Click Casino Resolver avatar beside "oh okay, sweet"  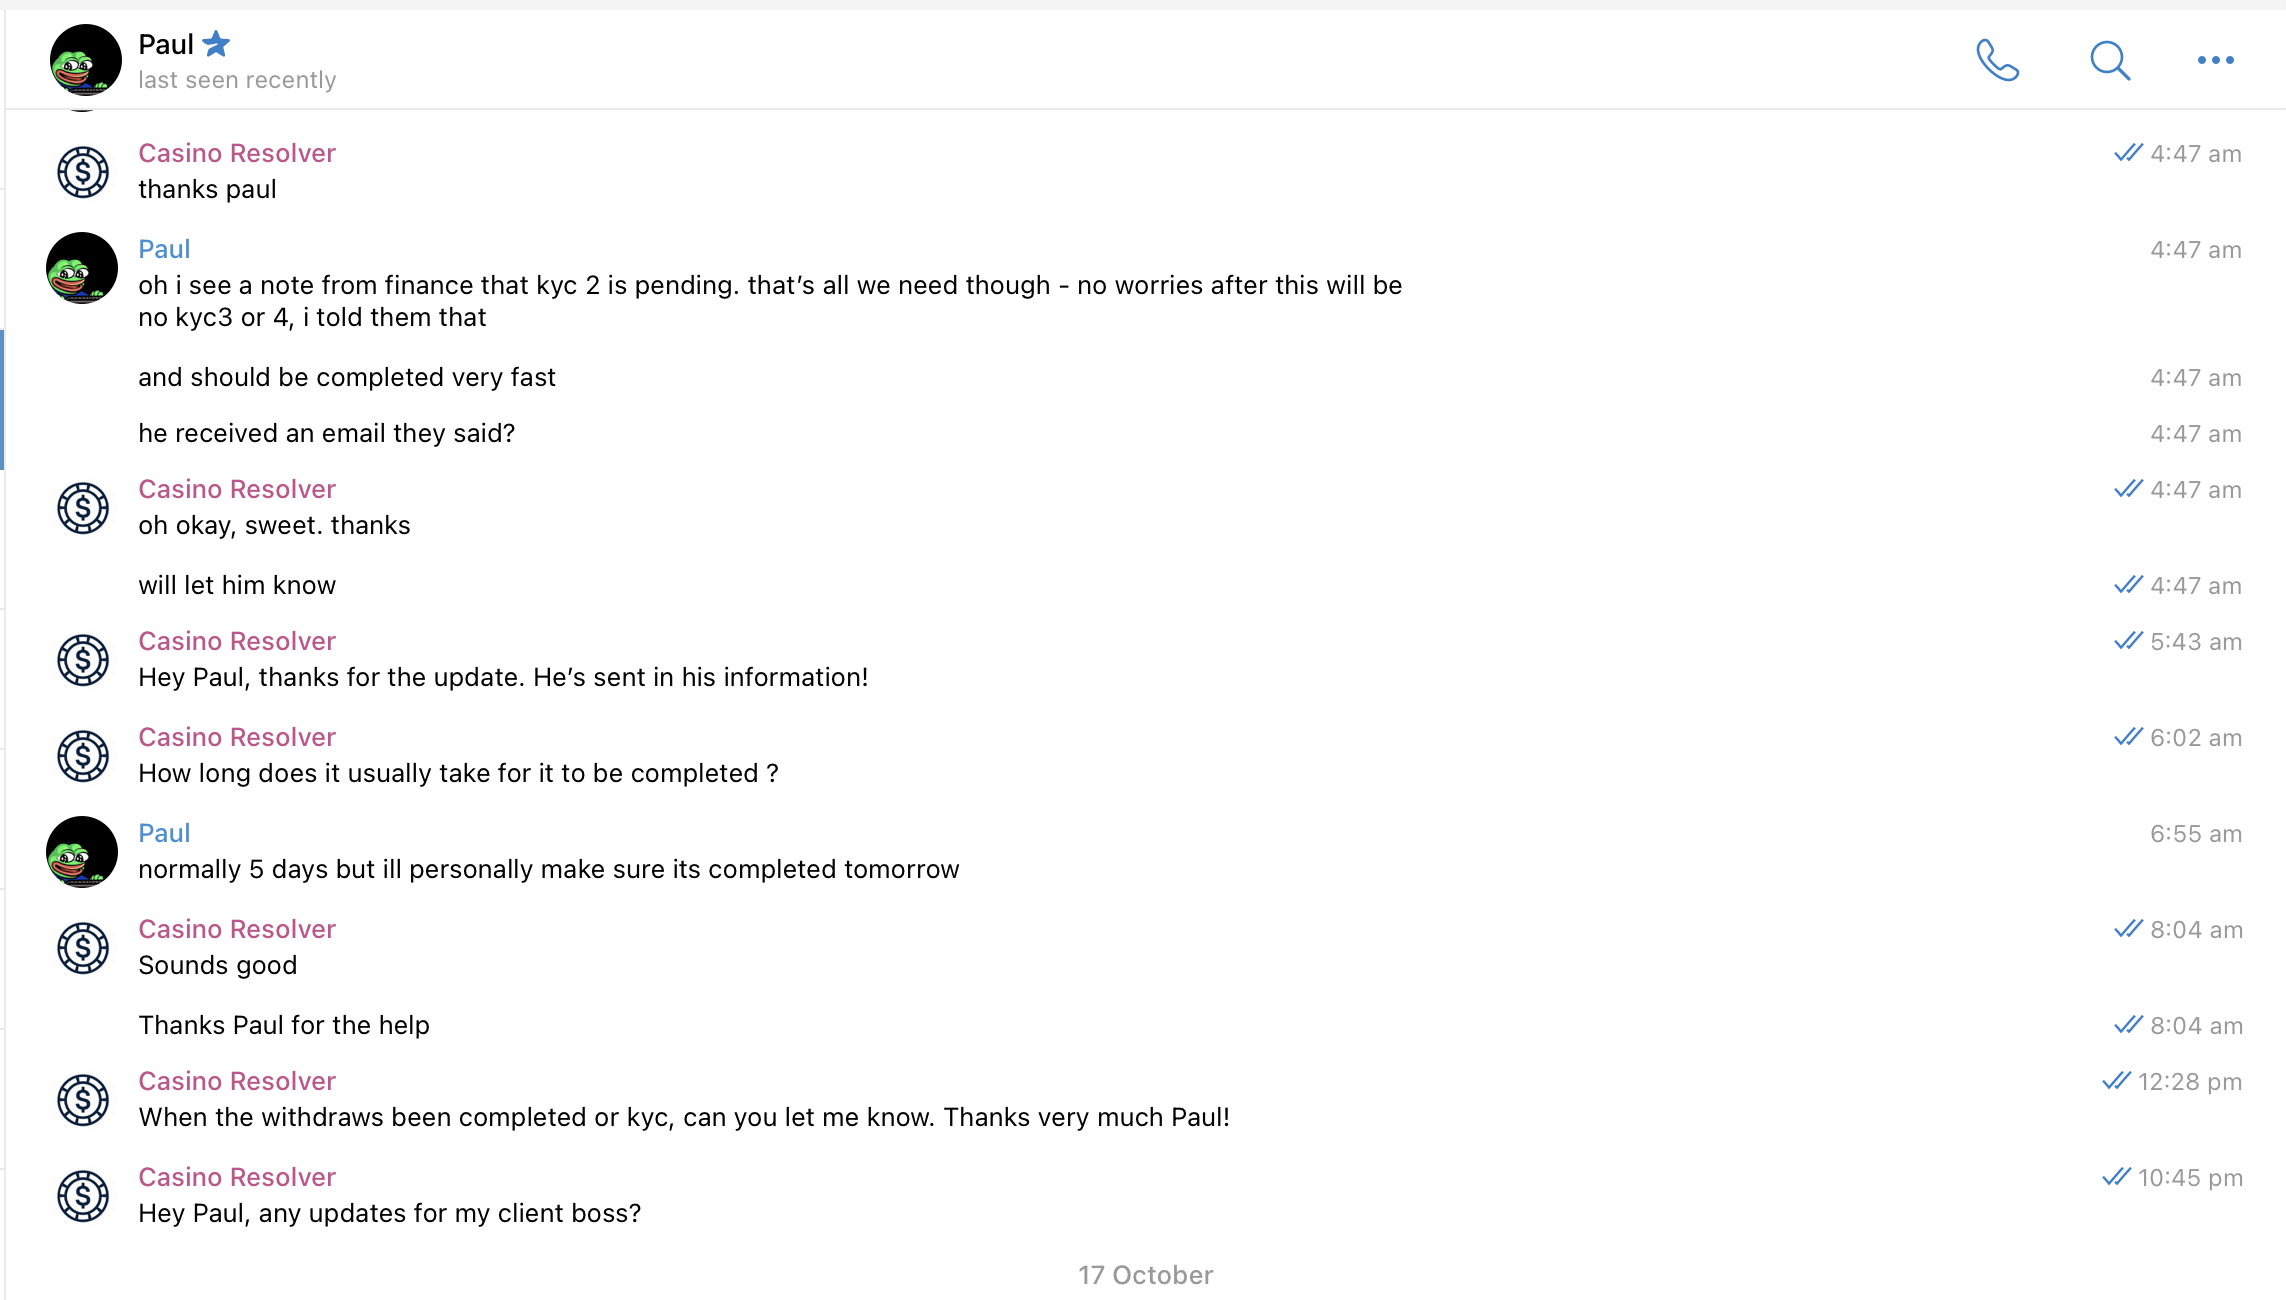point(83,508)
